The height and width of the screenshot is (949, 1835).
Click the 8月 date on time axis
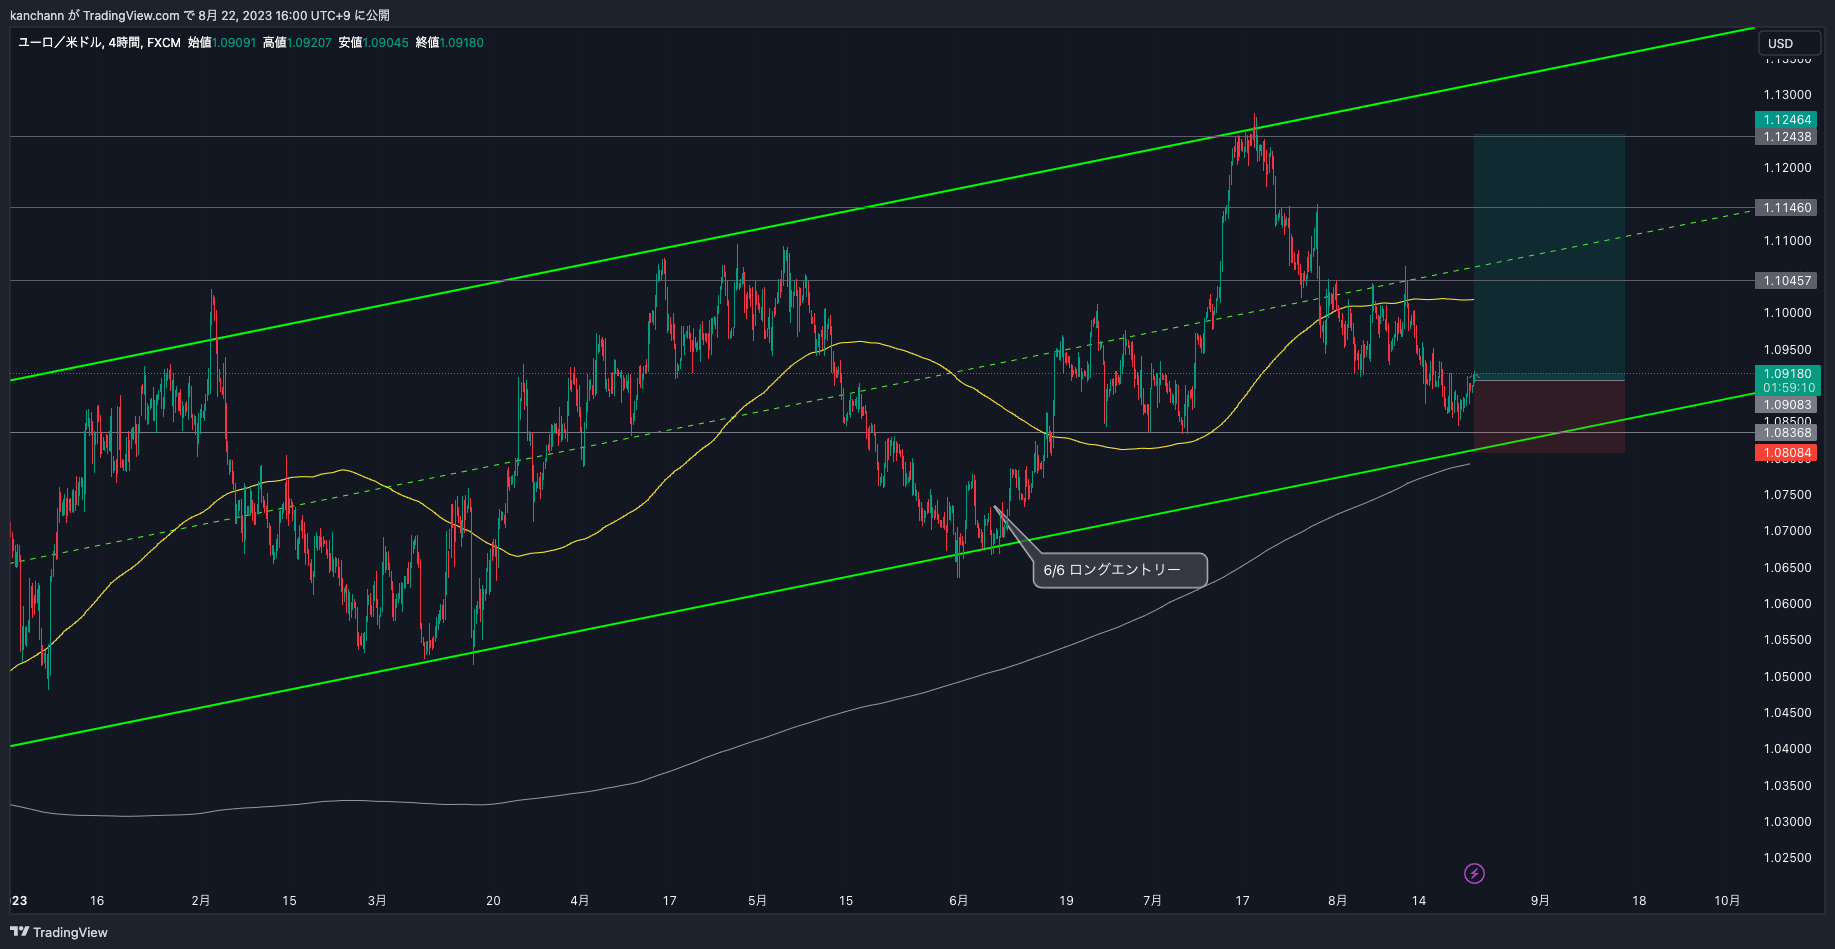(x=1337, y=901)
